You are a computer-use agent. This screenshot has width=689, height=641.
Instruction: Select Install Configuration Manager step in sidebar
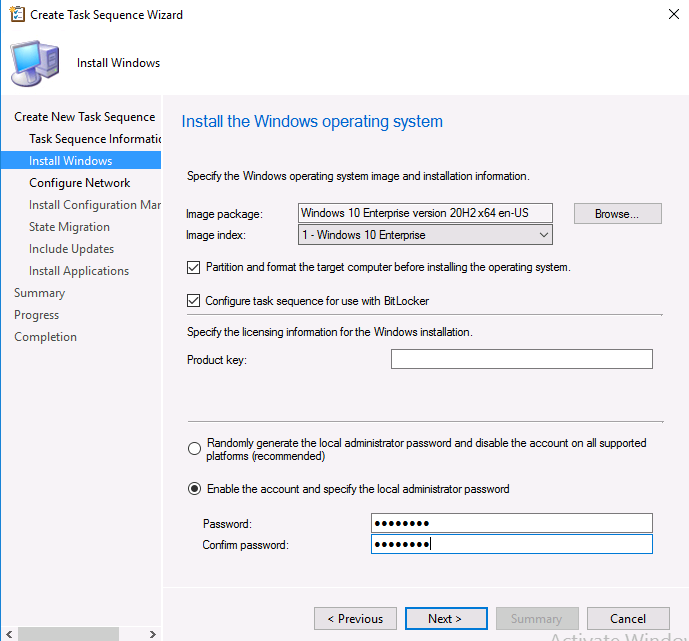[x=95, y=205]
